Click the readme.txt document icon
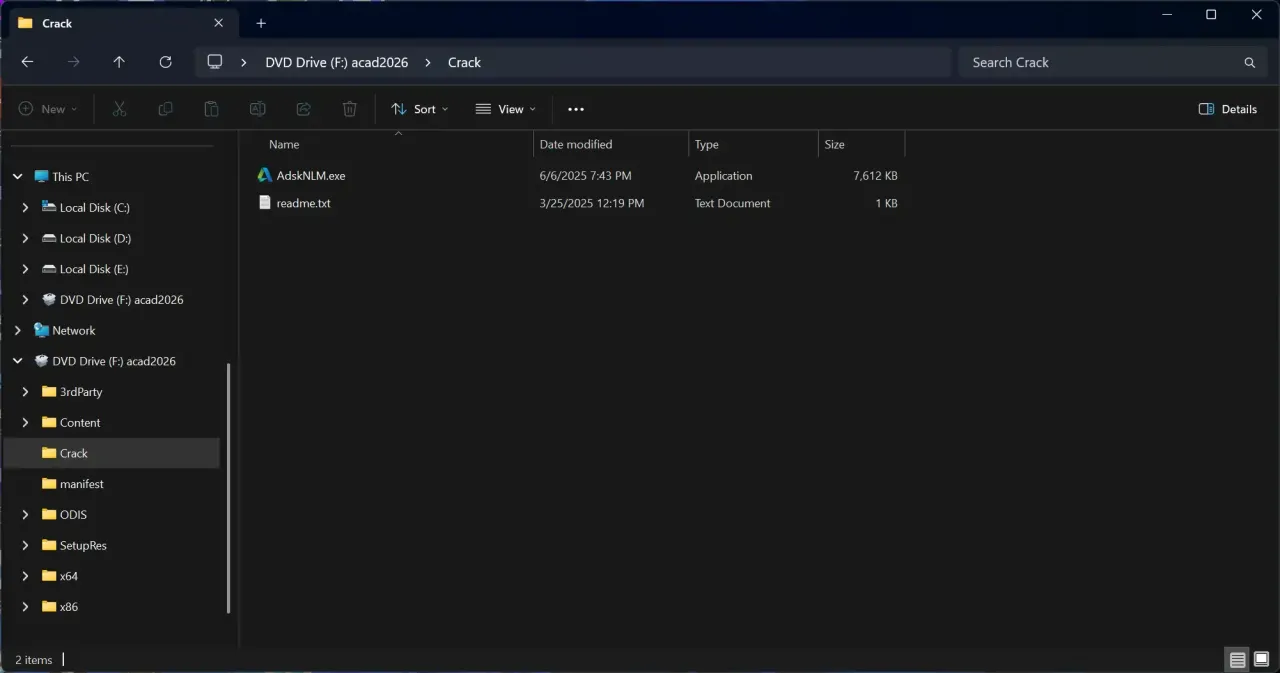The height and width of the screenshot is (673, 1280). click(x=265, y=203)
